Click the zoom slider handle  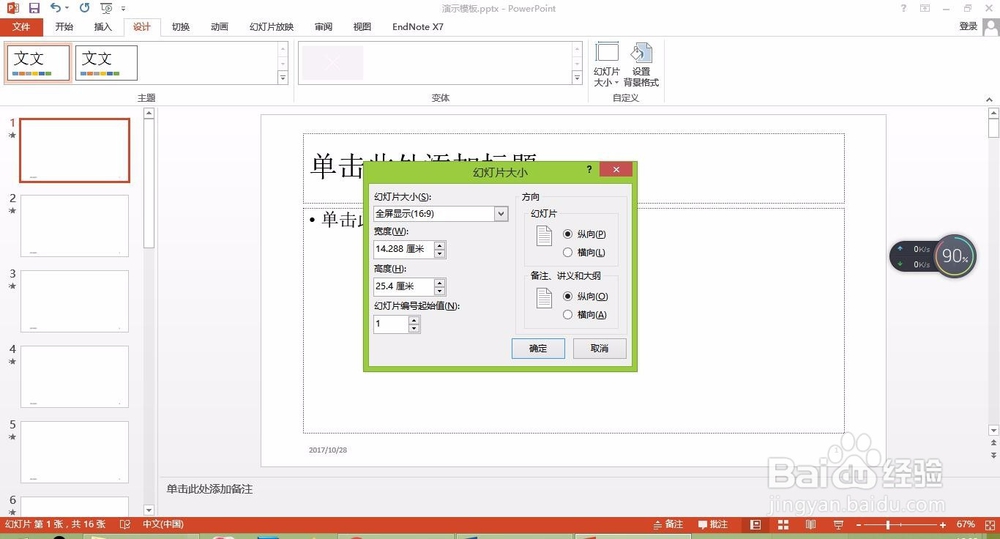pyautogui.click(x=888, y=524)
